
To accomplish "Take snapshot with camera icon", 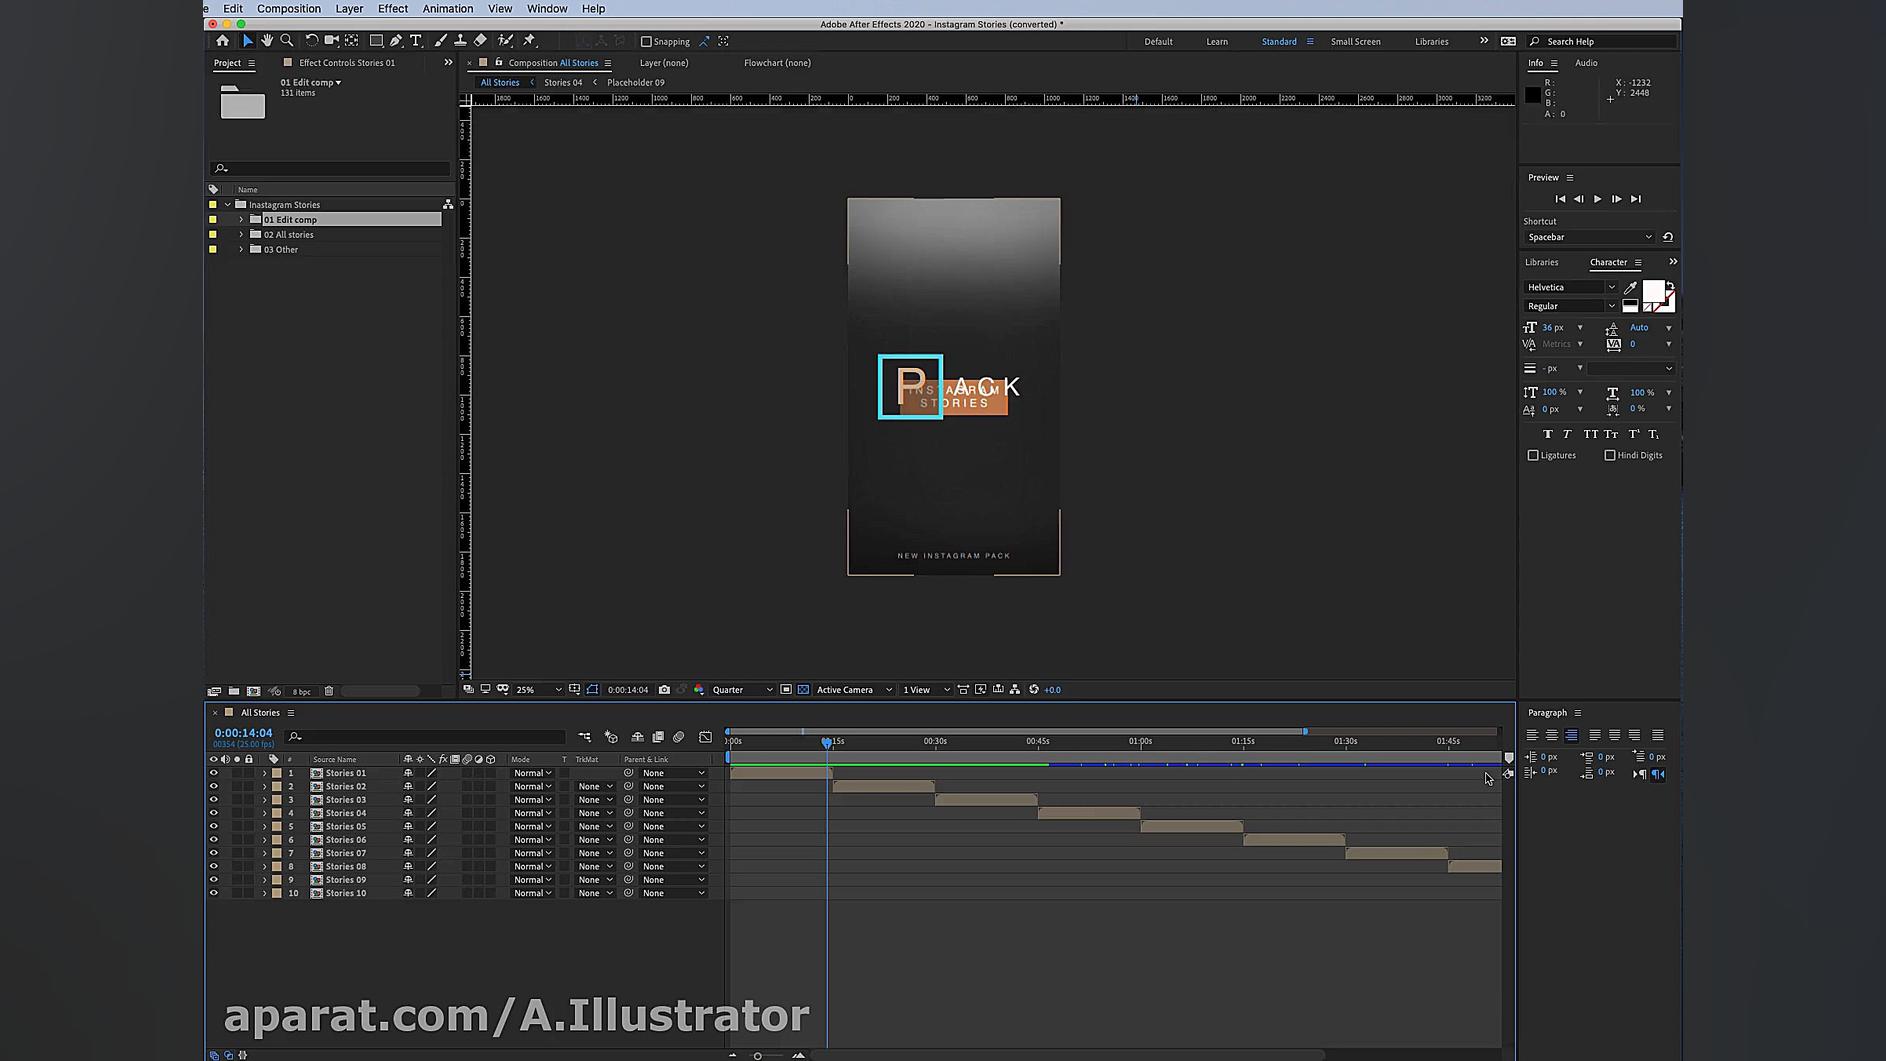I will (664, 690).
